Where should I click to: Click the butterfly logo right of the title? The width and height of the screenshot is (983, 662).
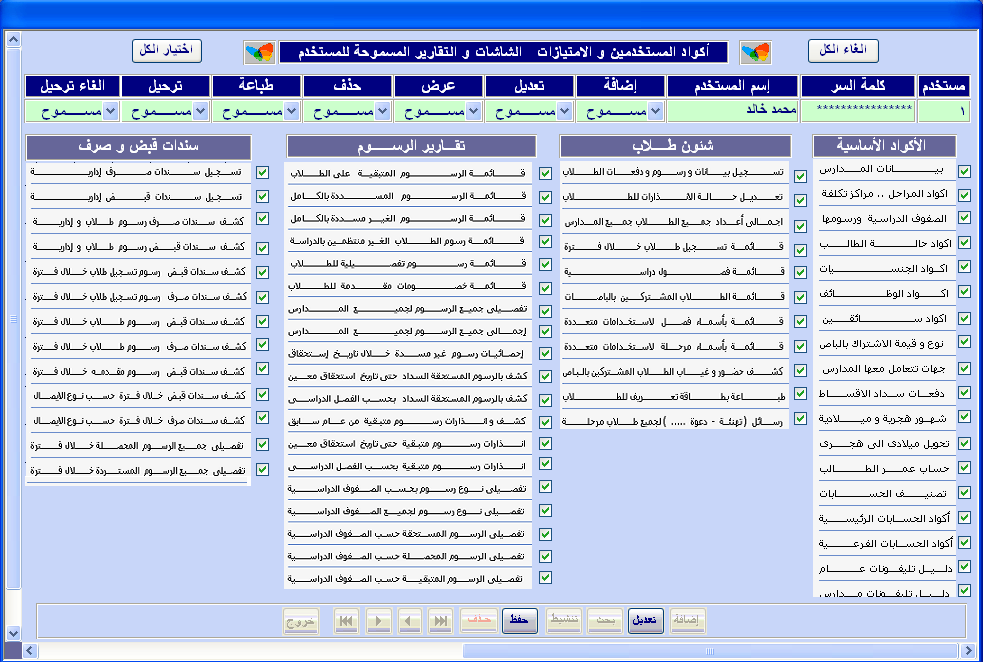pyautogui.click(x=755, y=52)
